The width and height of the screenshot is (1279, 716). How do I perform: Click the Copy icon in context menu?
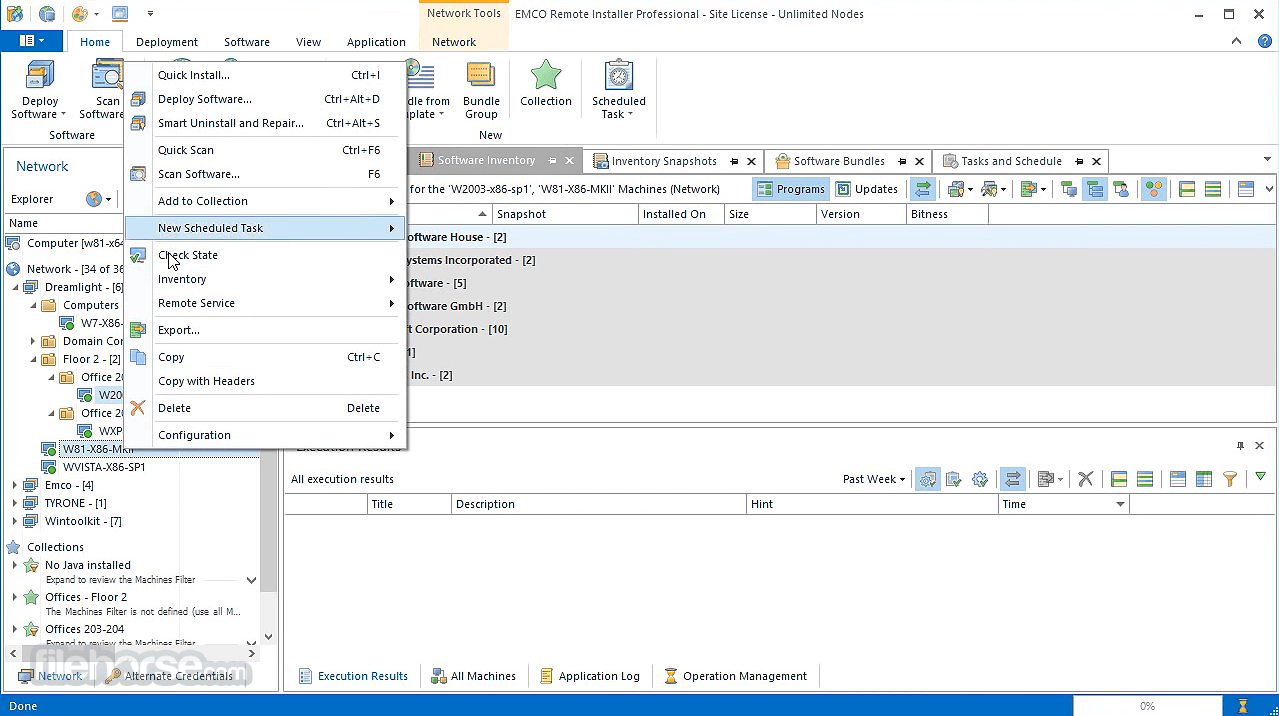[x=138, y=357]
